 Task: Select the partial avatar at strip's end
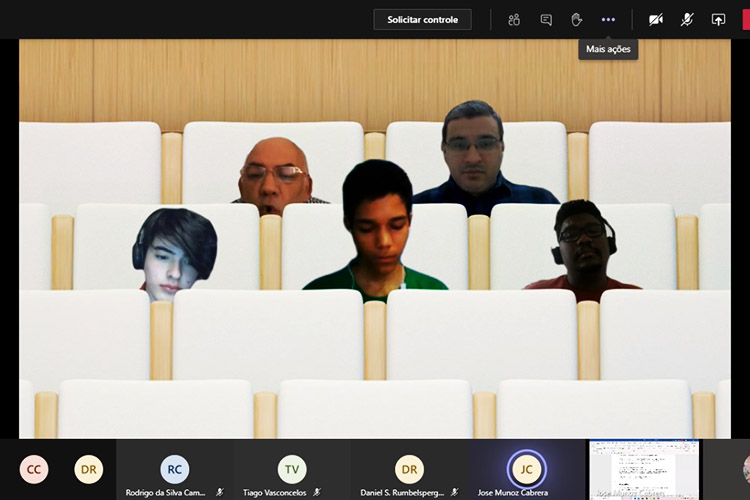[746, 469]
